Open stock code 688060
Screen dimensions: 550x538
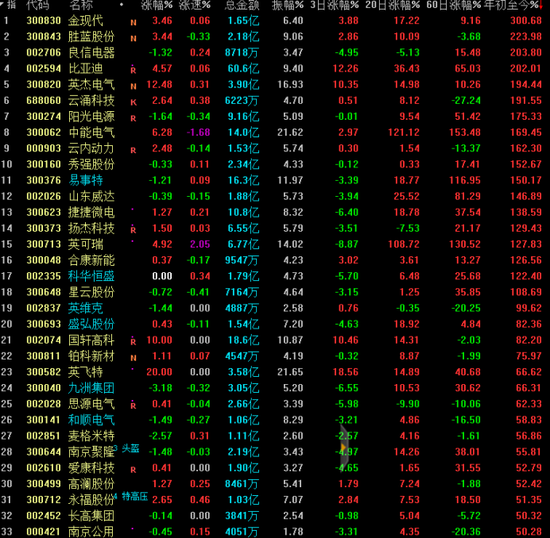pos(43,101)
